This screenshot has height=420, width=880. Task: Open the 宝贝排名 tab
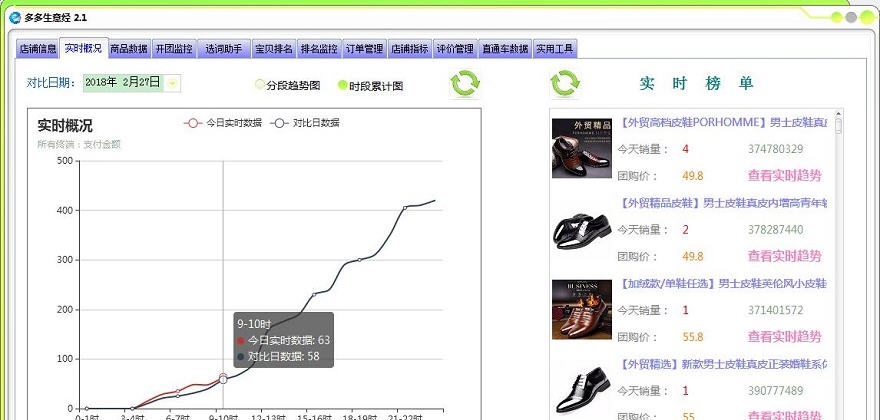pos(274,49)
